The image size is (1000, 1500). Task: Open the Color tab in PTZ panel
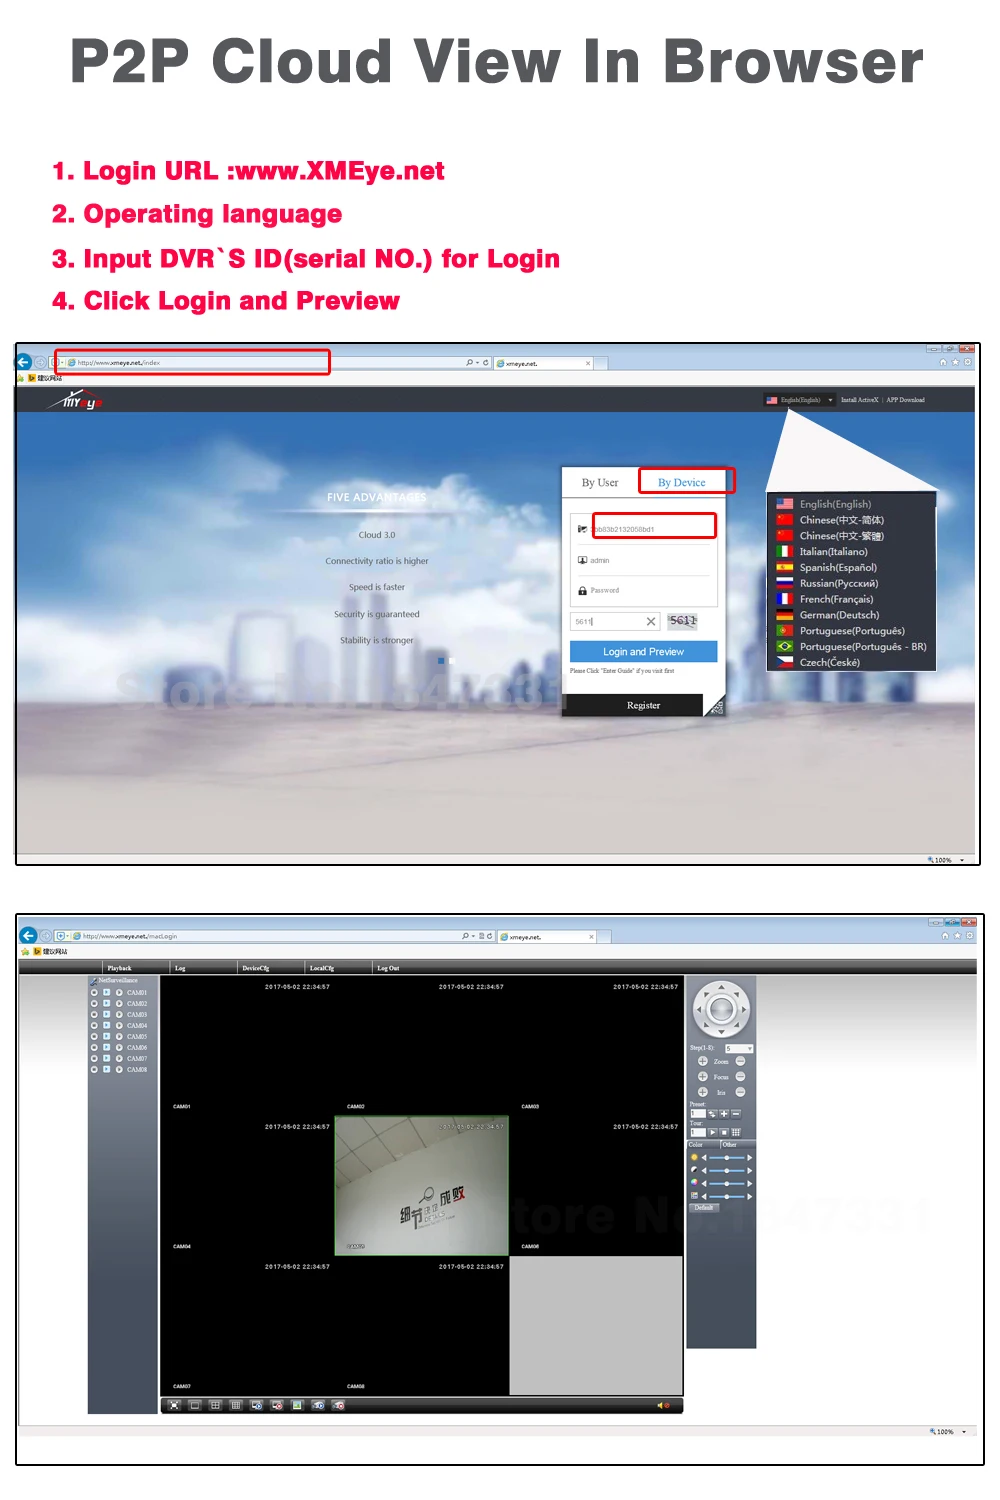click(x=703, y=1145)
